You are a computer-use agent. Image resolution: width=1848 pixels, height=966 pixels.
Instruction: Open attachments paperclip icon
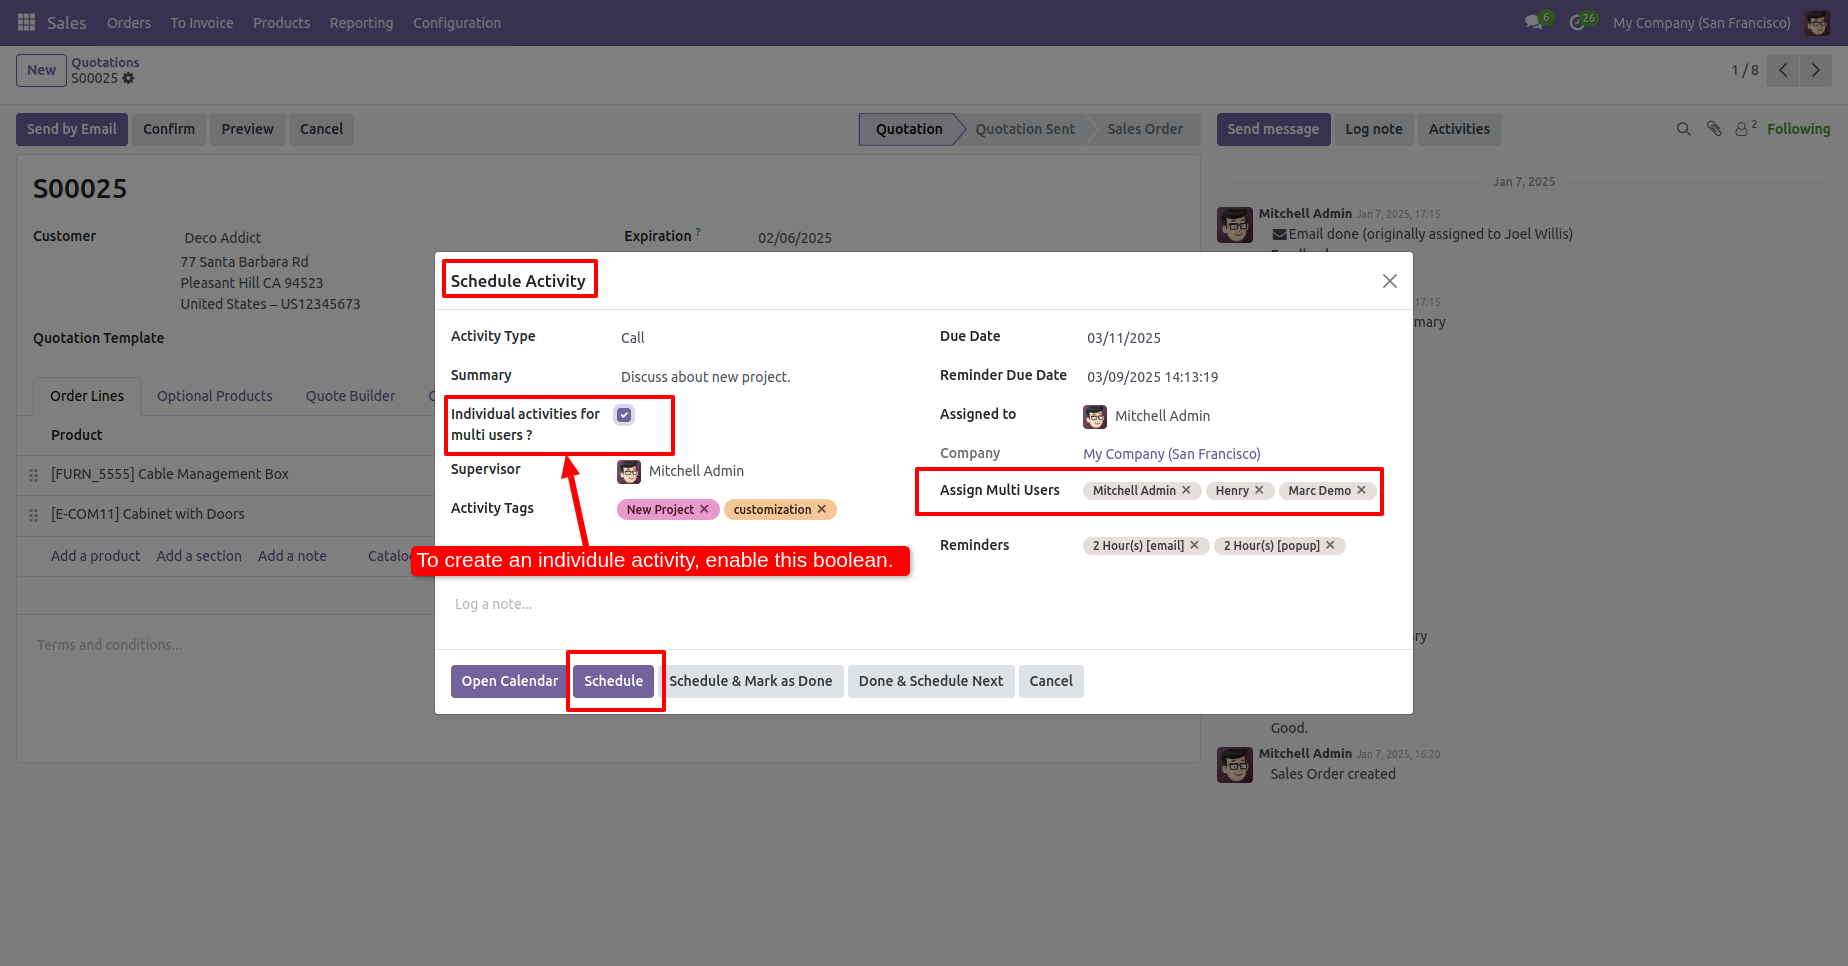point(1714,129)
